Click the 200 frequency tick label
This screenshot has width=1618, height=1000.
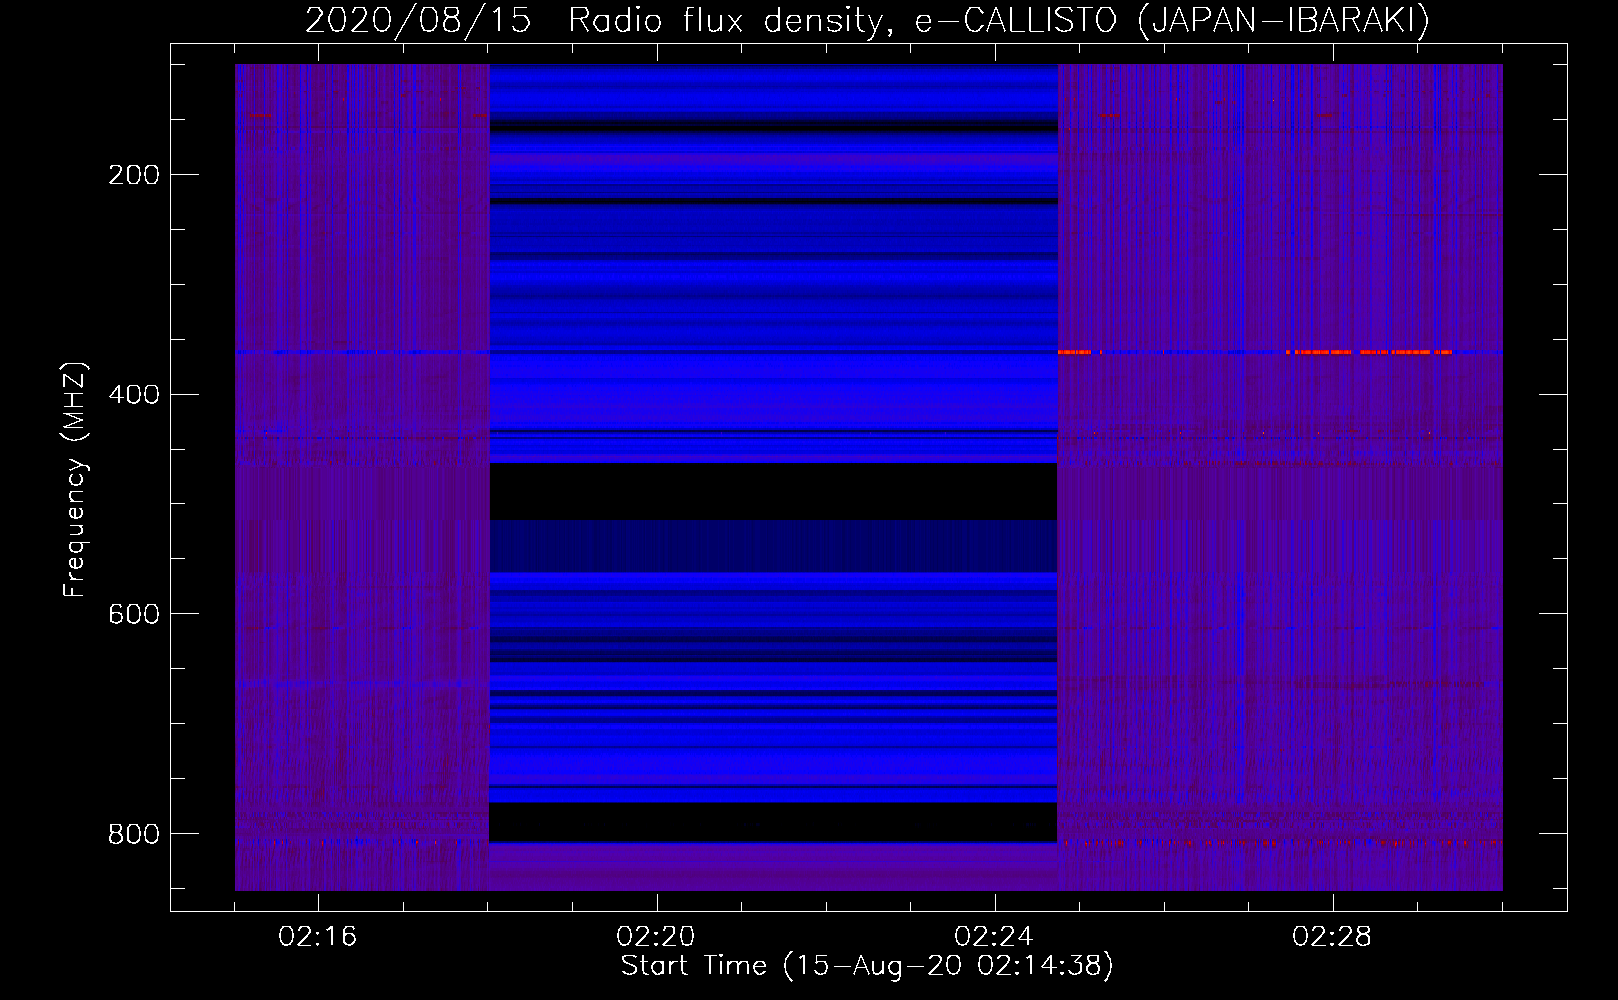(x=134, y=175)
